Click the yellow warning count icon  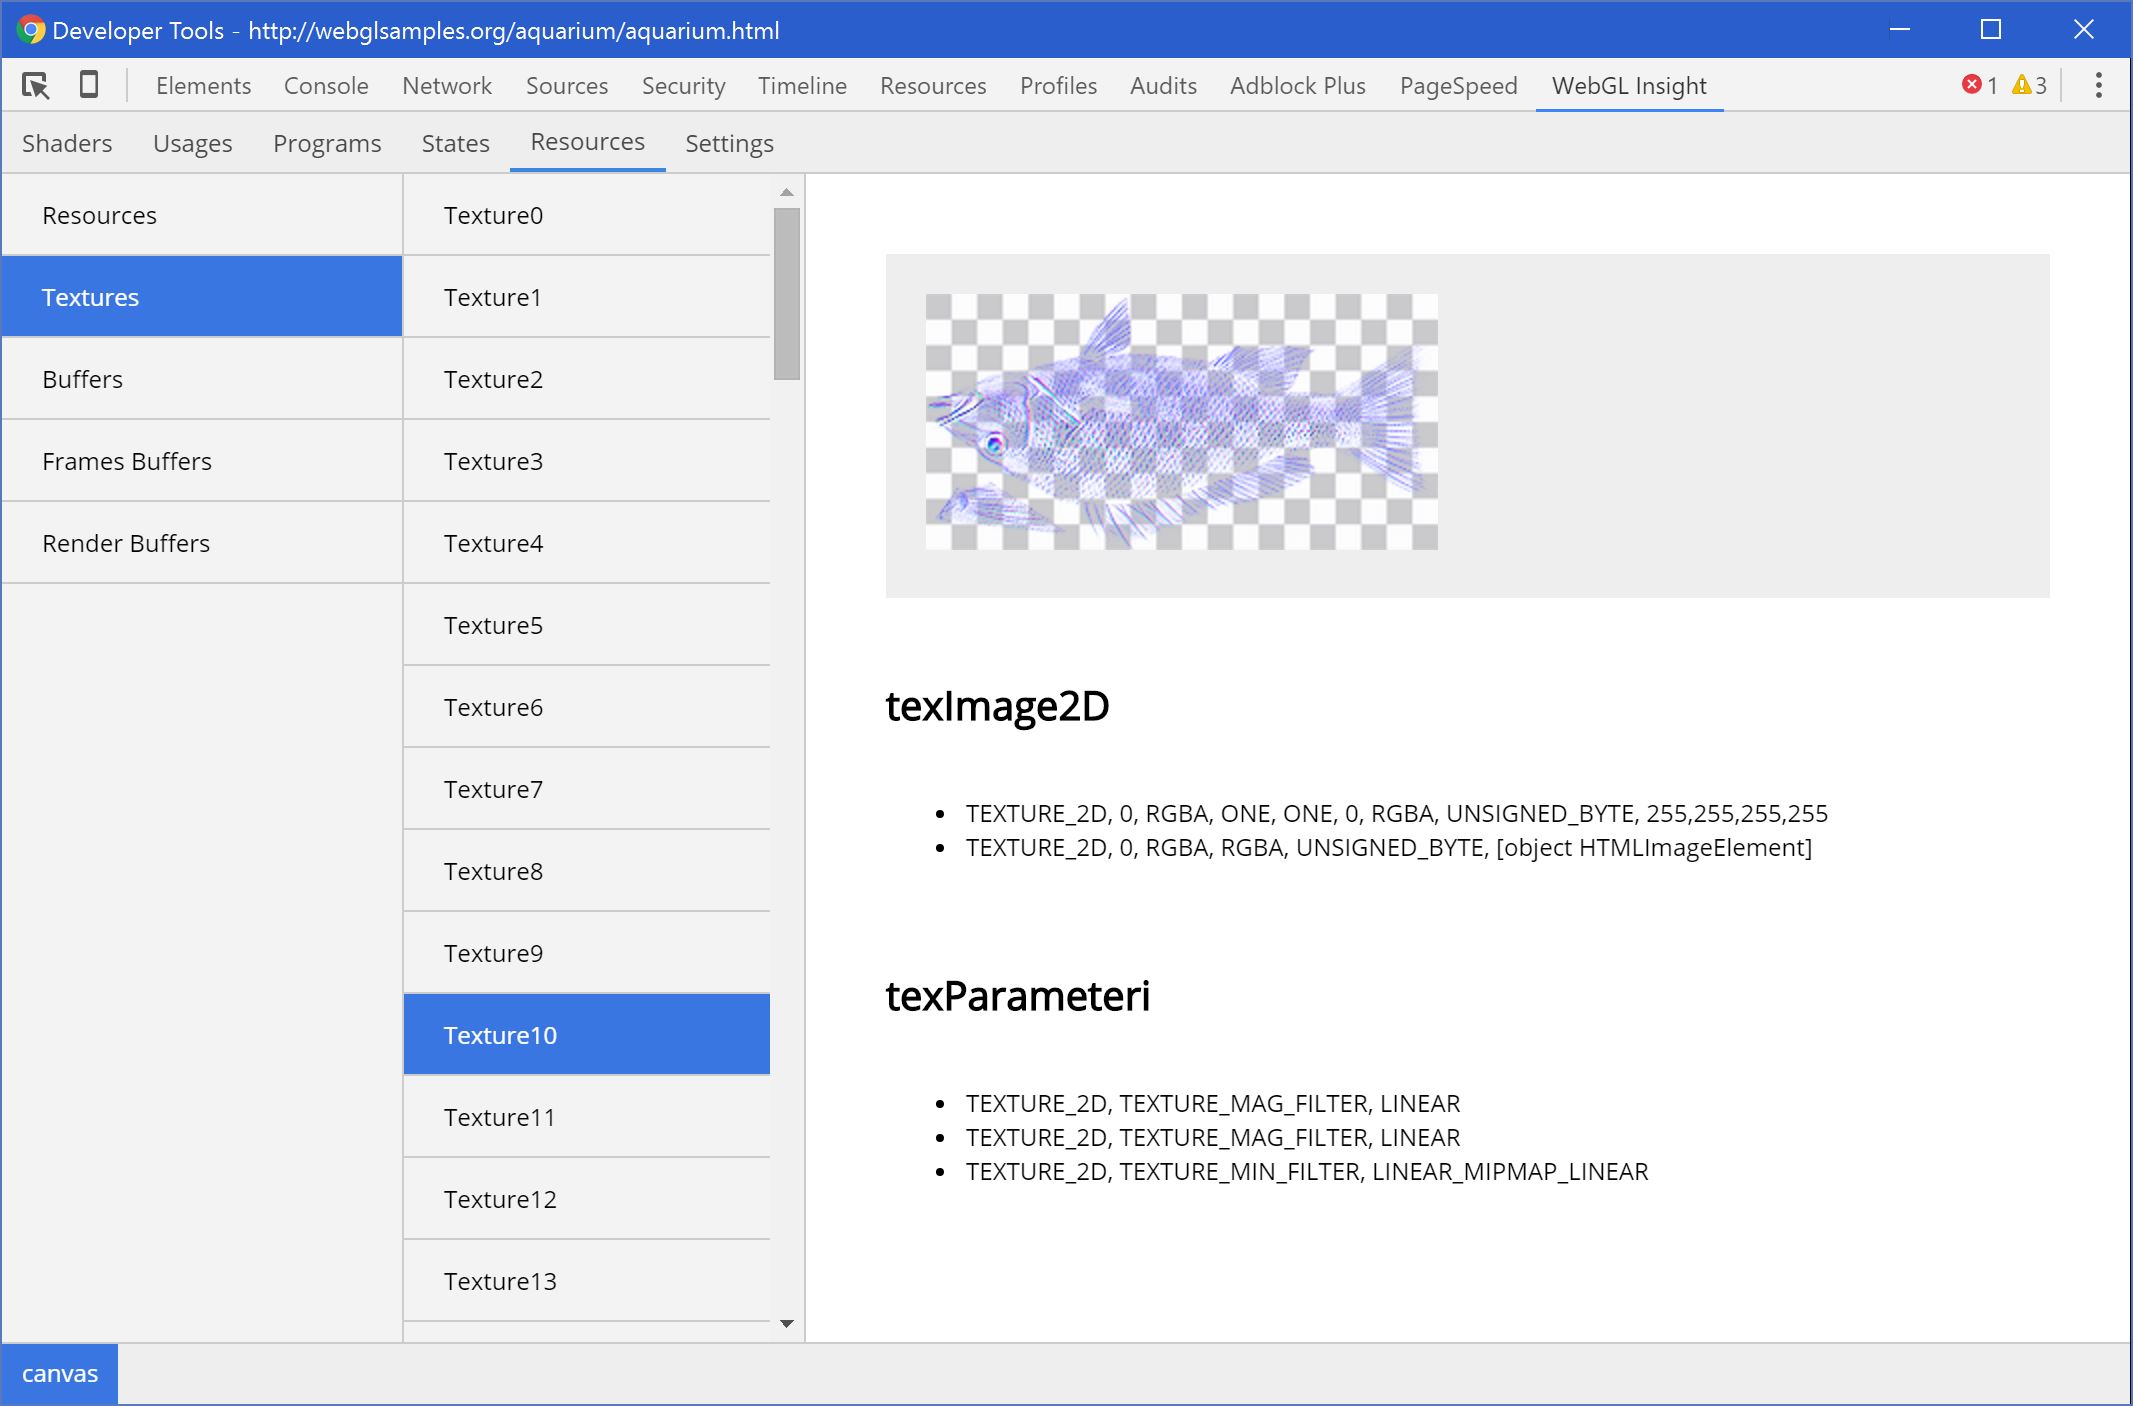tap(2021, 85)
